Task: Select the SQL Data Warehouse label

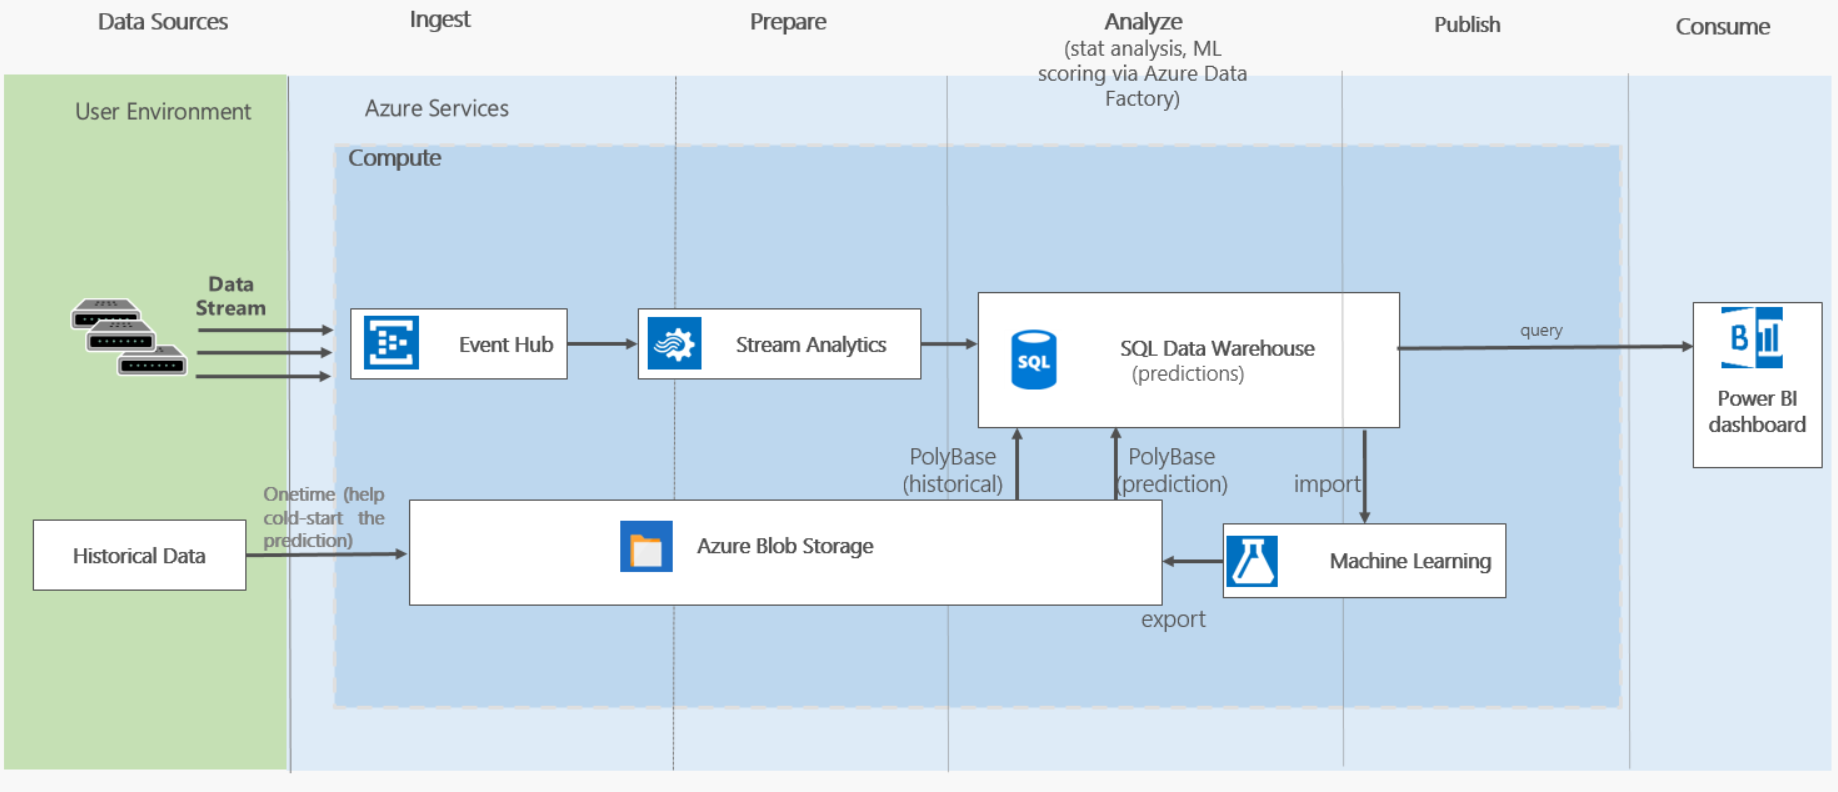Action: tap(1217, 348)
